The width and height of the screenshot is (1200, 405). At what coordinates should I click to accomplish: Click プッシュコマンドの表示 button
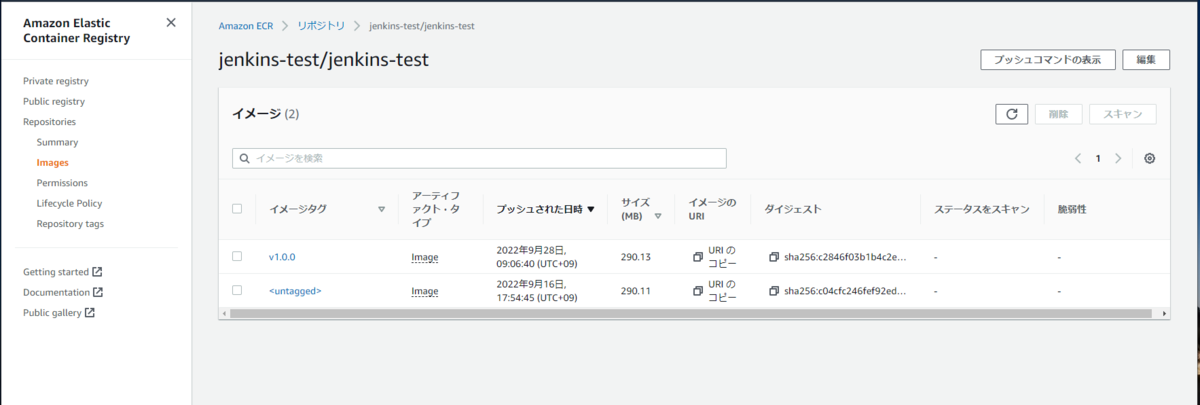pos(1047,60)
